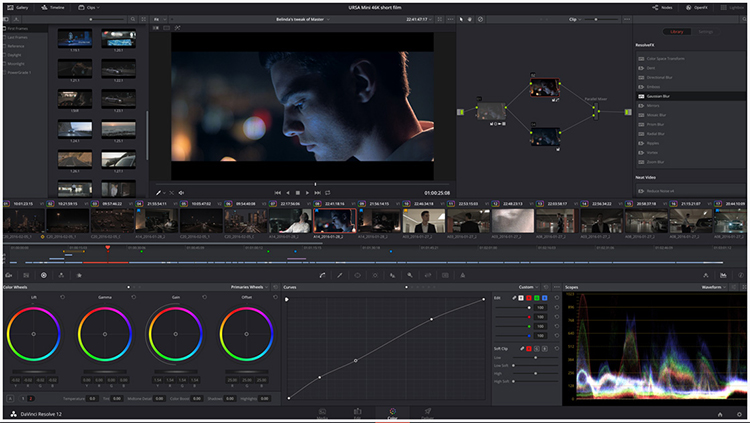Viewport: 750px width, 423px height.
Task: Toggle the OpenFX panel
Action: click(x=696, y=8)
